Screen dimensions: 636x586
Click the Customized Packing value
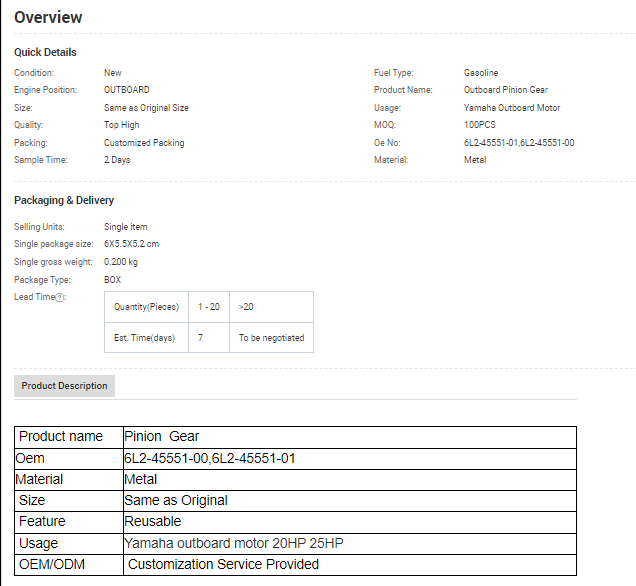[144, 143]
